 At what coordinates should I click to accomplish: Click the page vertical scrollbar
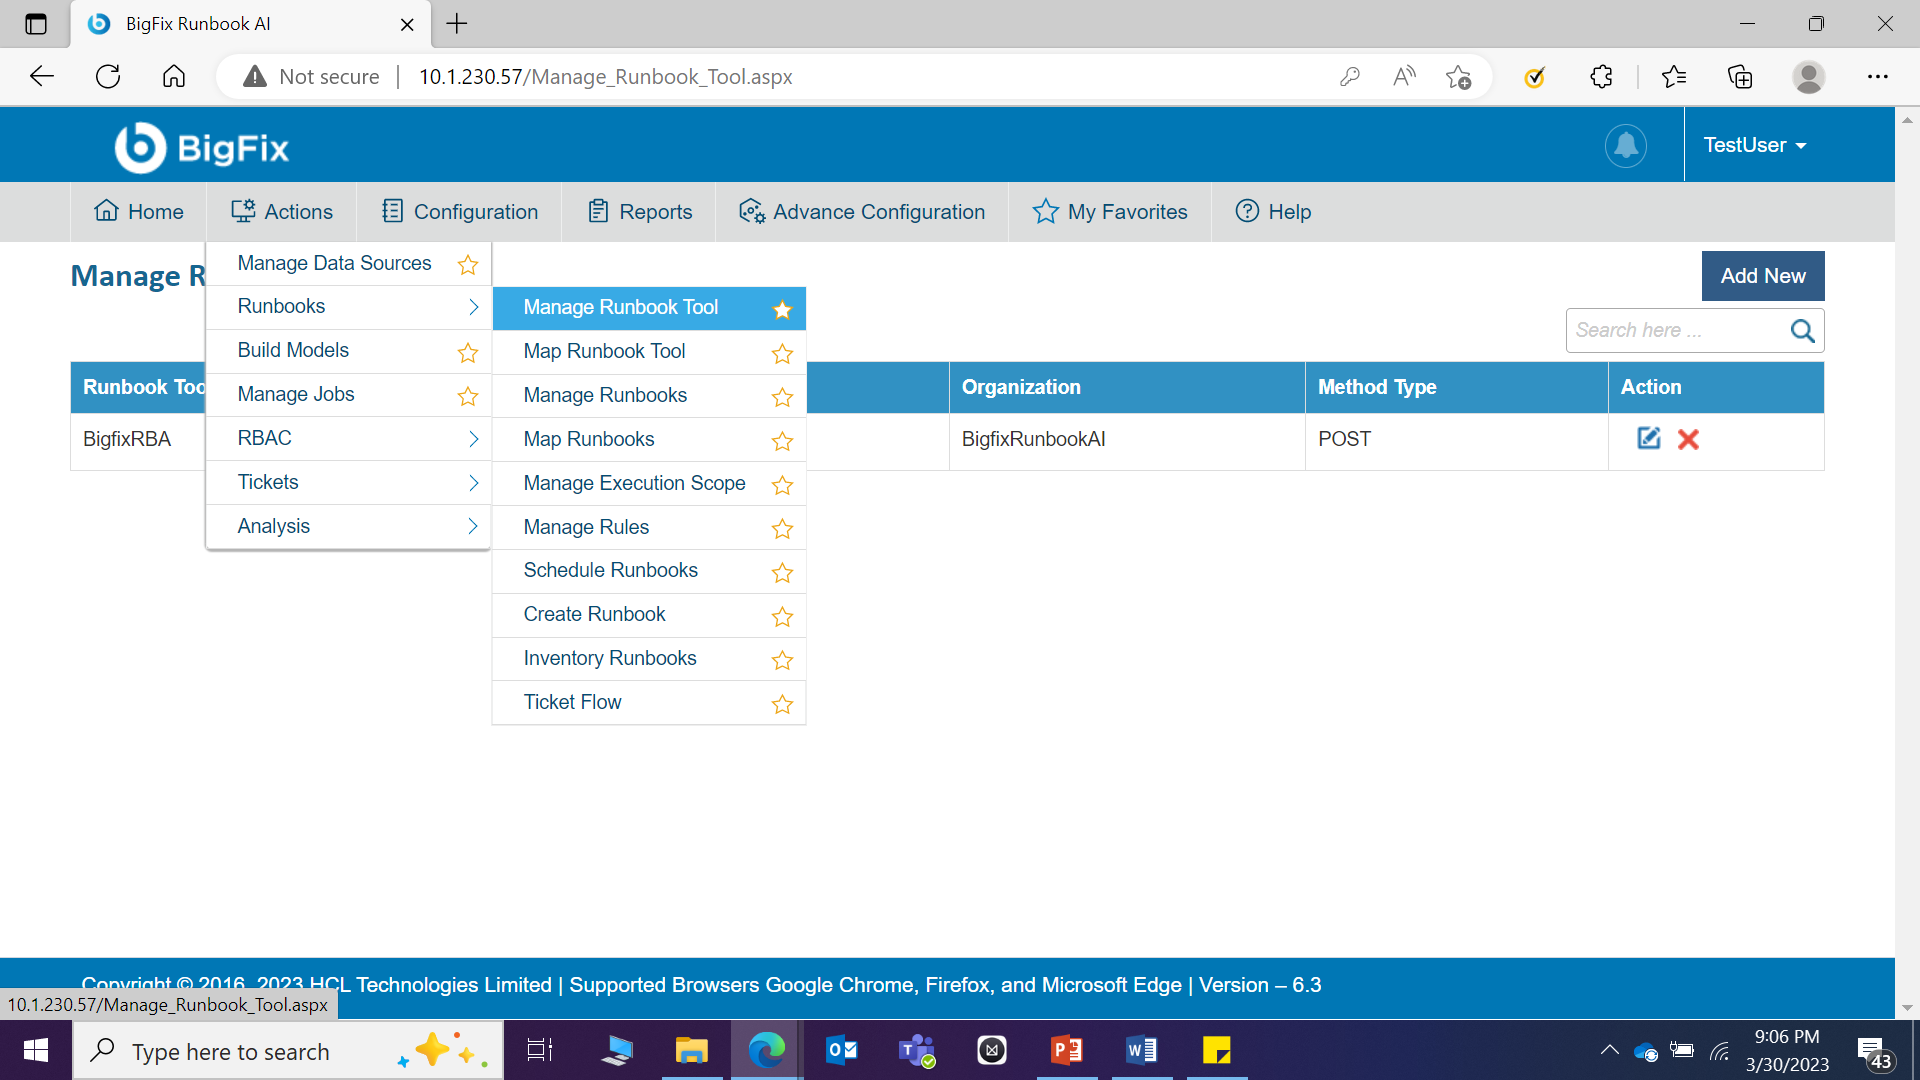pos(1906,560)
